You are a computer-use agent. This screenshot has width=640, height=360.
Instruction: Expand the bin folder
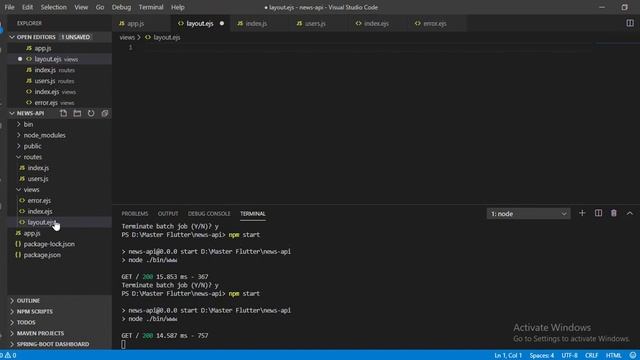pos(28,124)
